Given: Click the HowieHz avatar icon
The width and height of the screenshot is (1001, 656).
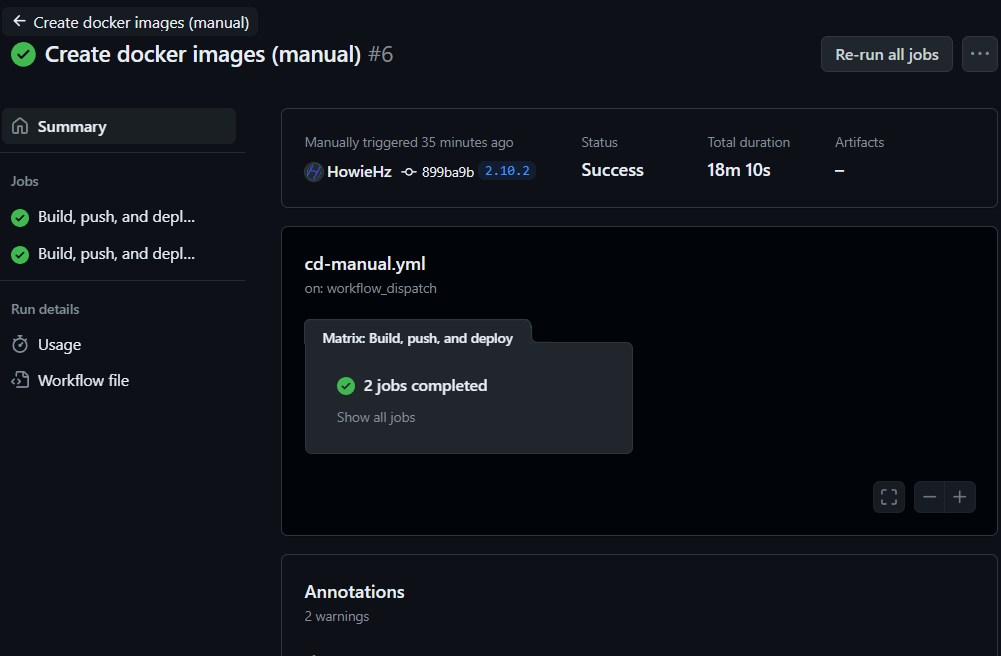Looking at the screenshot, I should click(x=313, y=172).
